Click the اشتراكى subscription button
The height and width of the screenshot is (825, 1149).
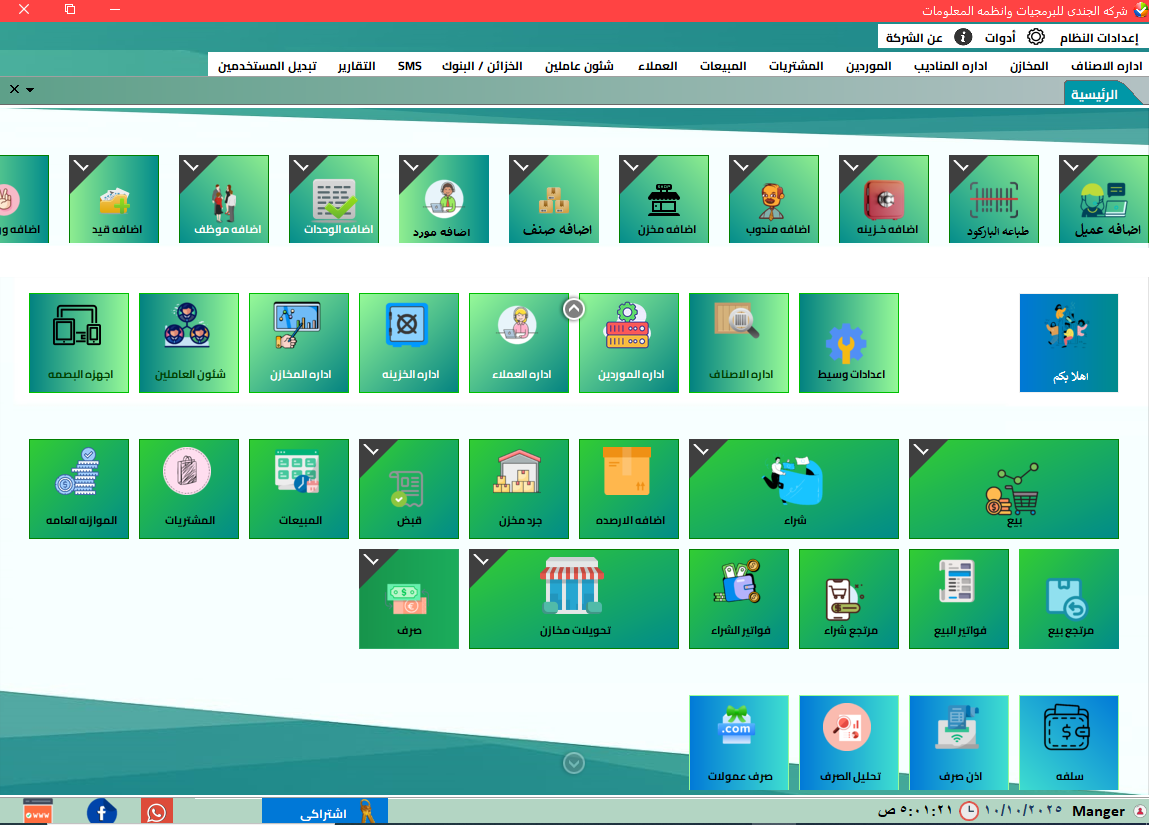pyautogui.click(x=324, y=812)
